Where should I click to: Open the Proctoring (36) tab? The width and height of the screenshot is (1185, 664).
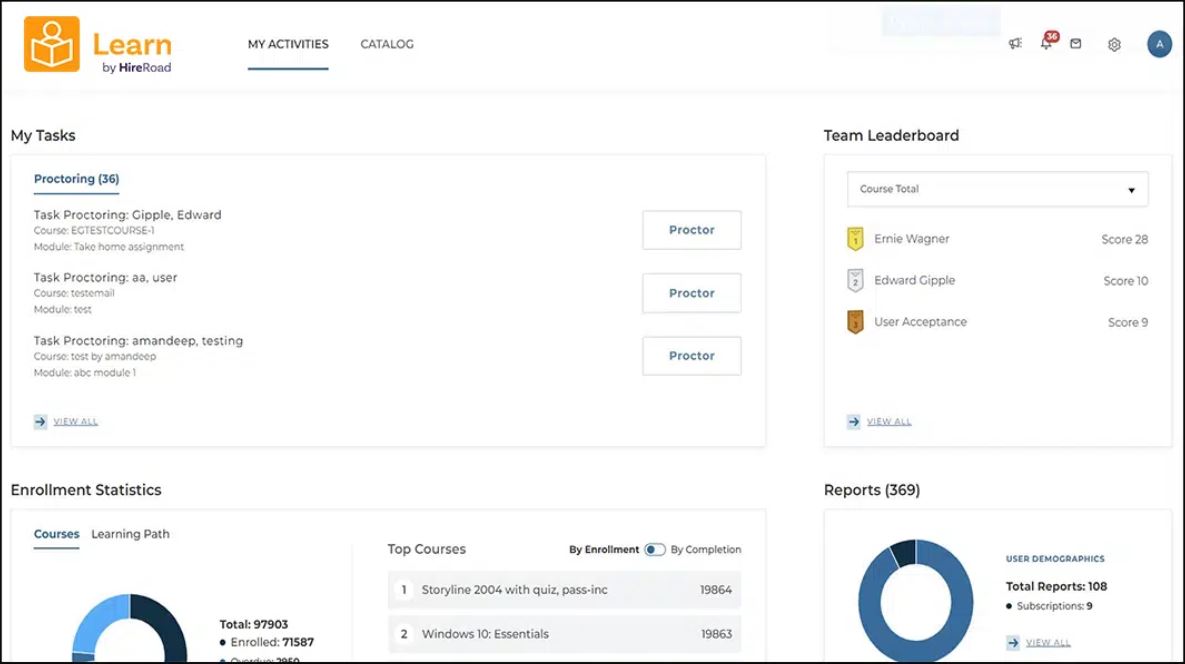(x=76, y=178)
